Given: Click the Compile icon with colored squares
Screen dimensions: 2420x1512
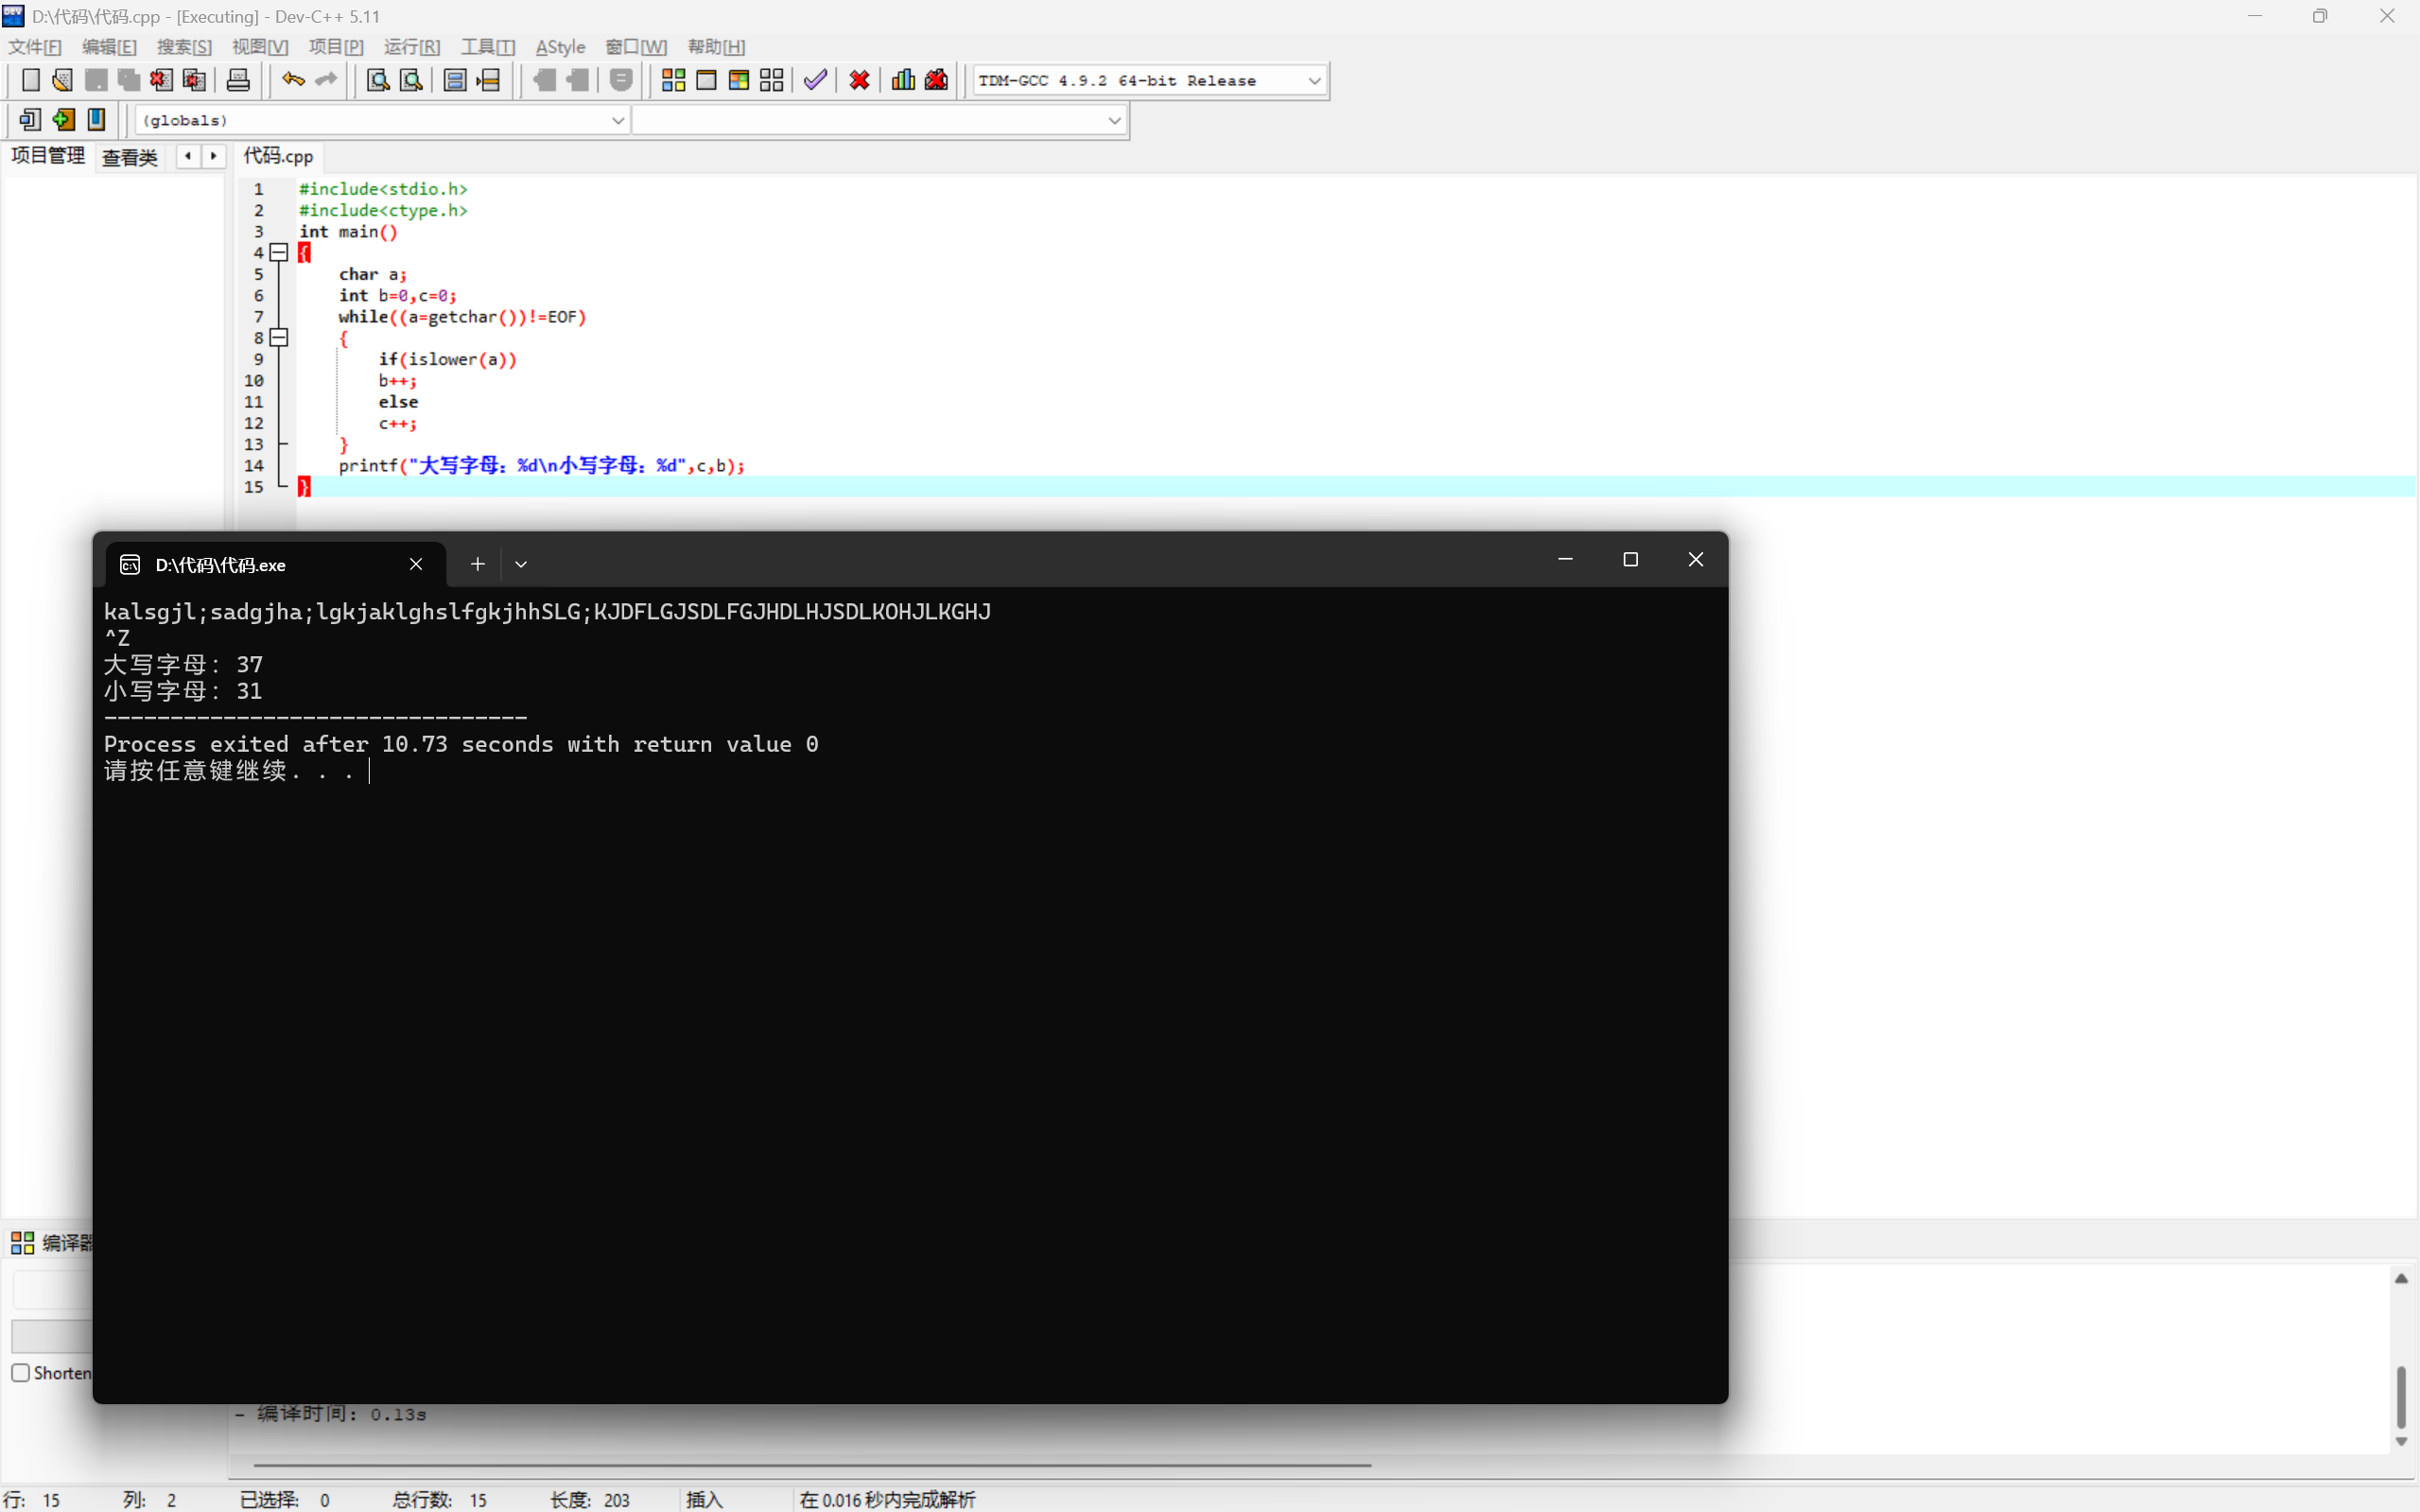Looking at the screenshot, I should 673,80.
